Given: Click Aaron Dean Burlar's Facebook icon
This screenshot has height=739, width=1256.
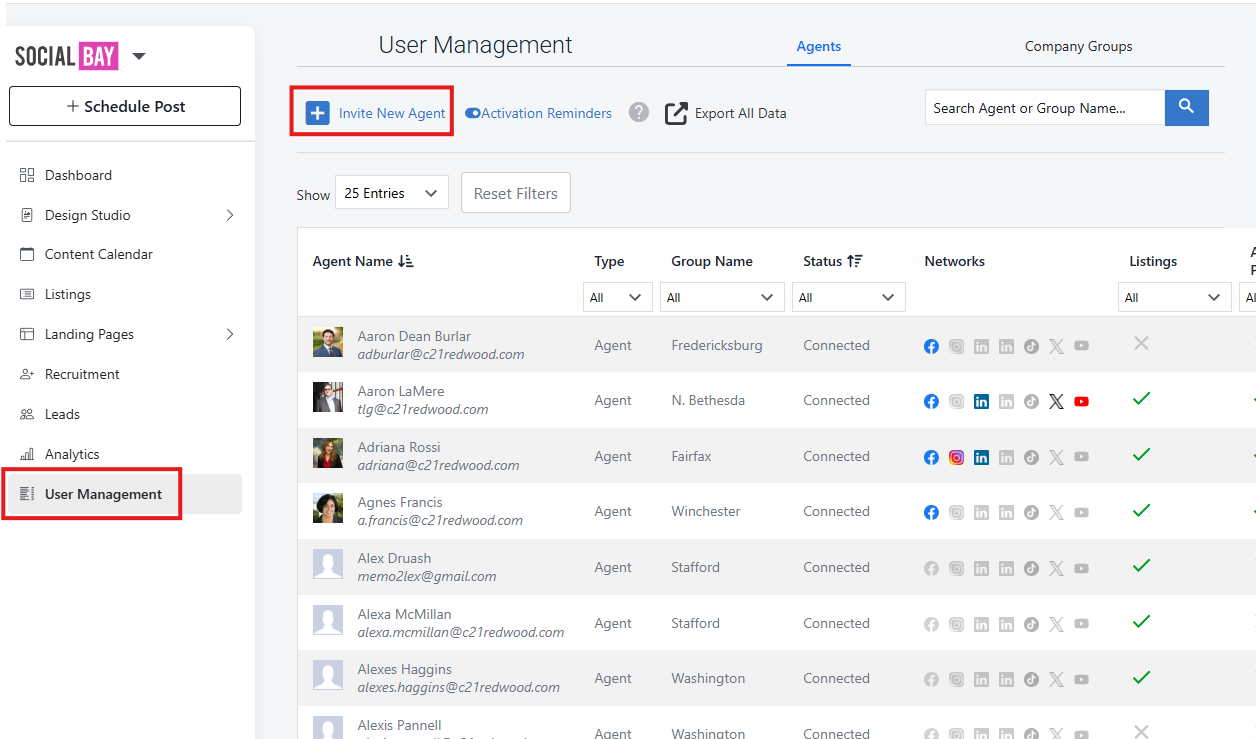Looking at the screenshot, I should pyautogui.click(x=931, y=346).
